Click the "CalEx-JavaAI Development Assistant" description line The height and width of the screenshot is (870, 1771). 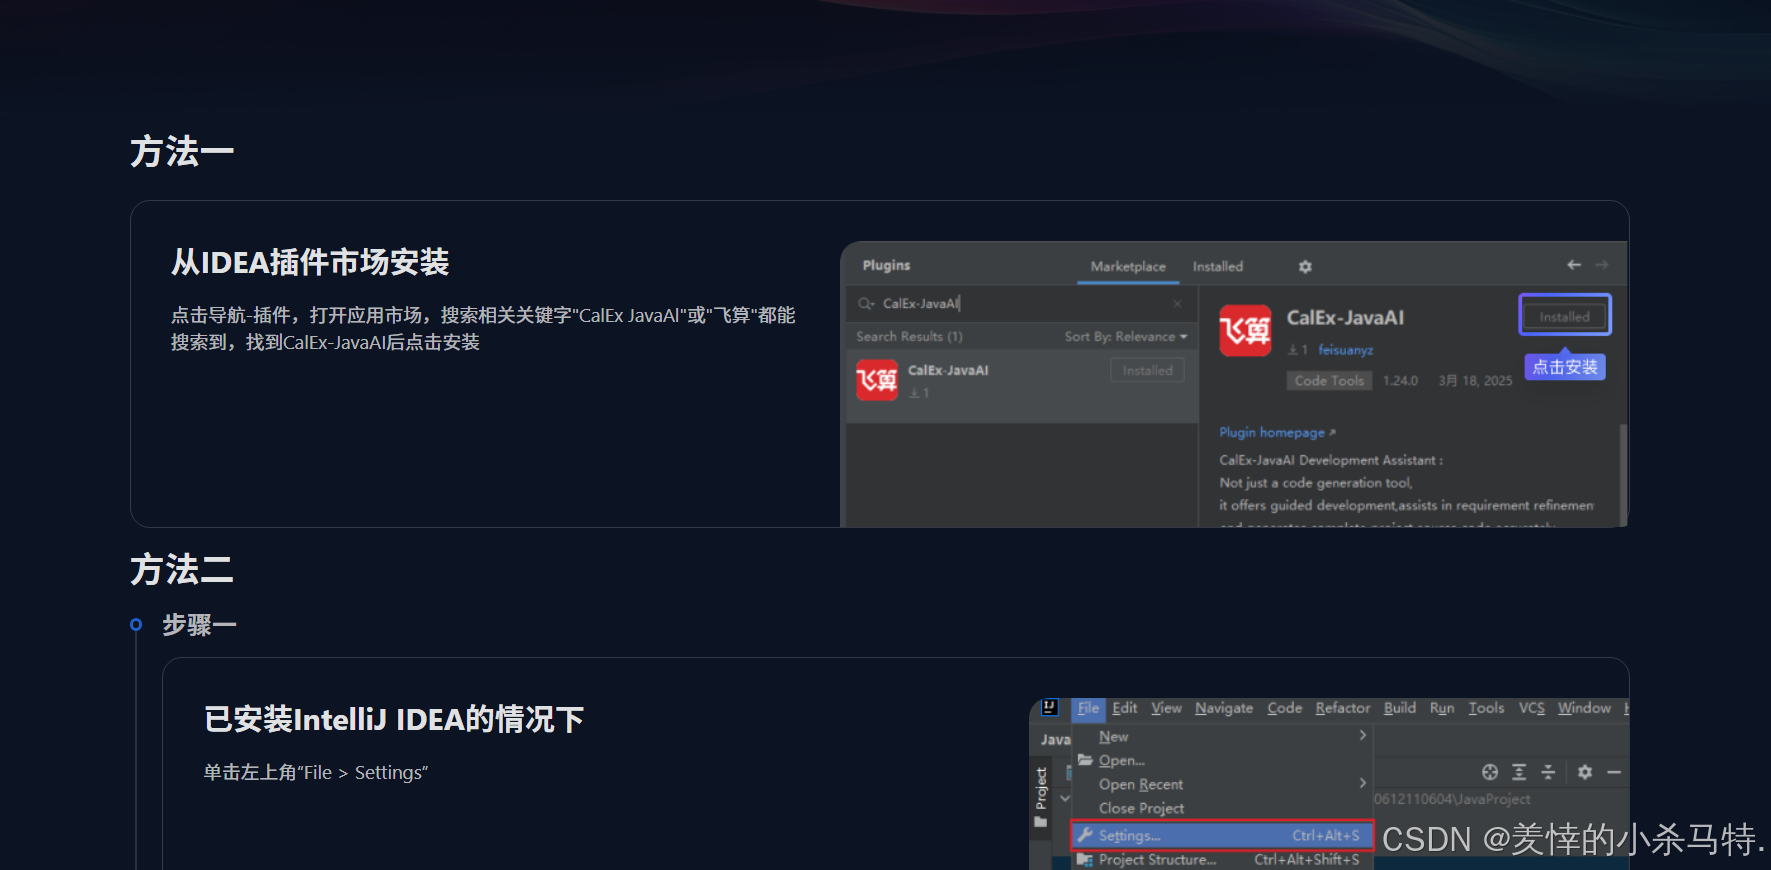1331,460
